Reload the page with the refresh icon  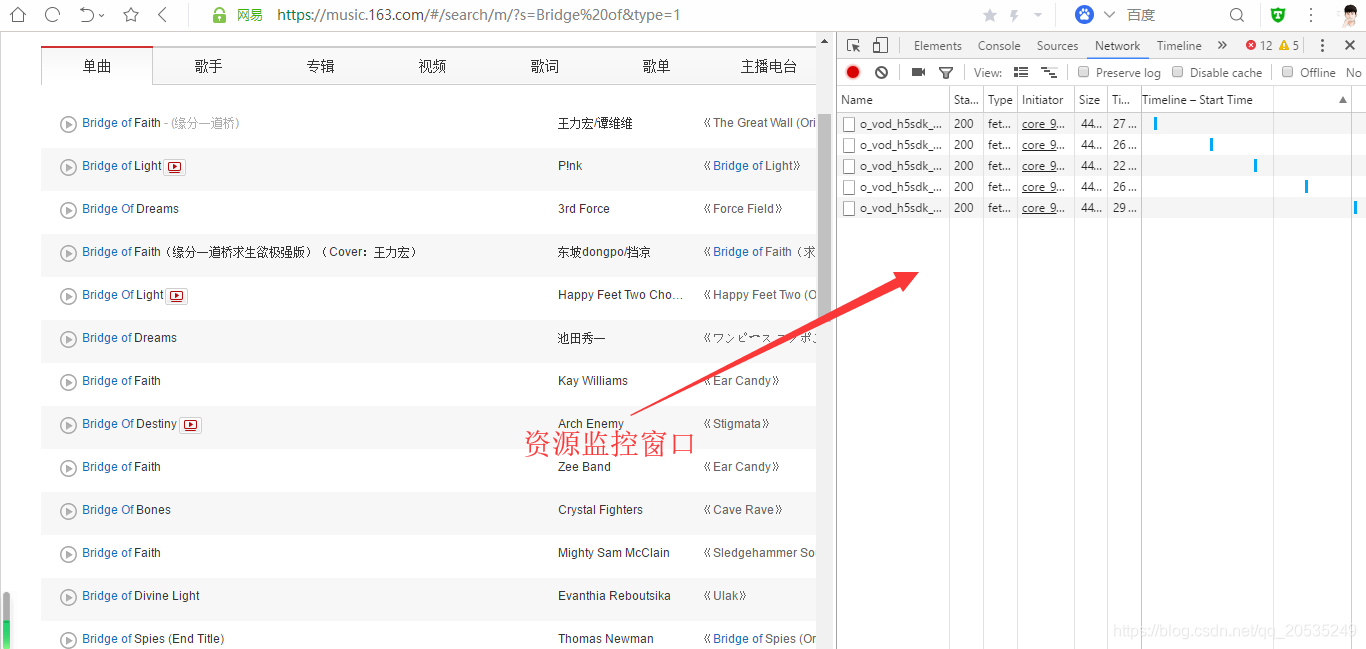pos(53,15)
